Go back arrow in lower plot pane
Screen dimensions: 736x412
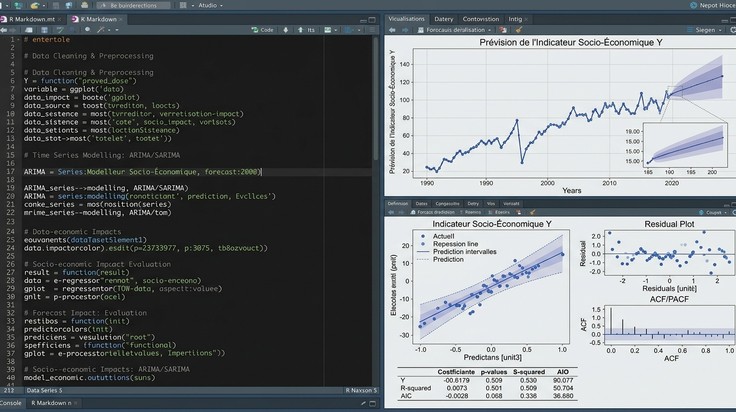pyautogui.click(x=391, y=213)
